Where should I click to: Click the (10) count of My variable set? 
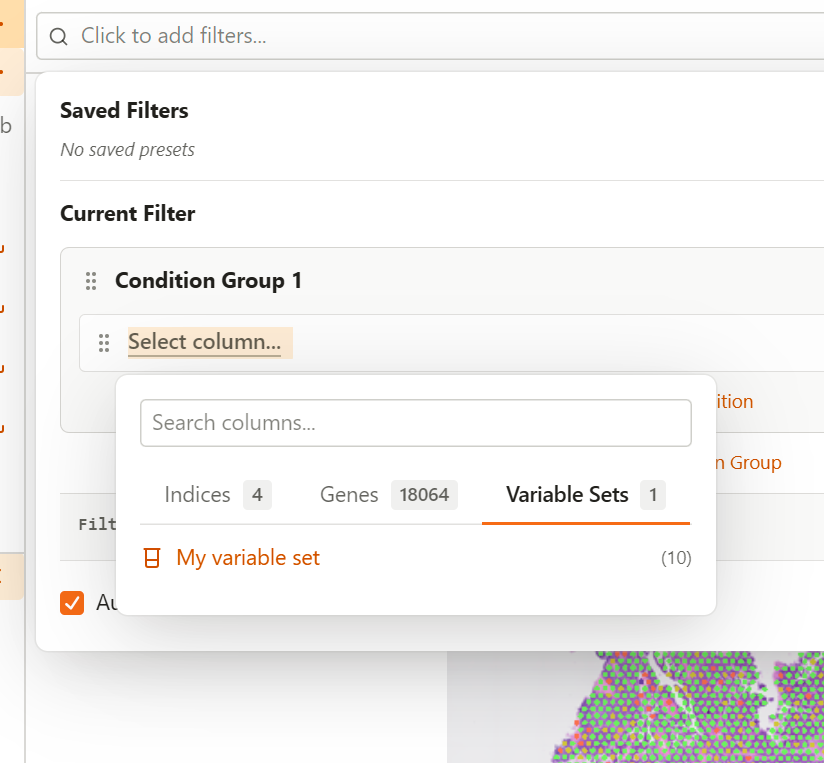click(x=676, y=558)
